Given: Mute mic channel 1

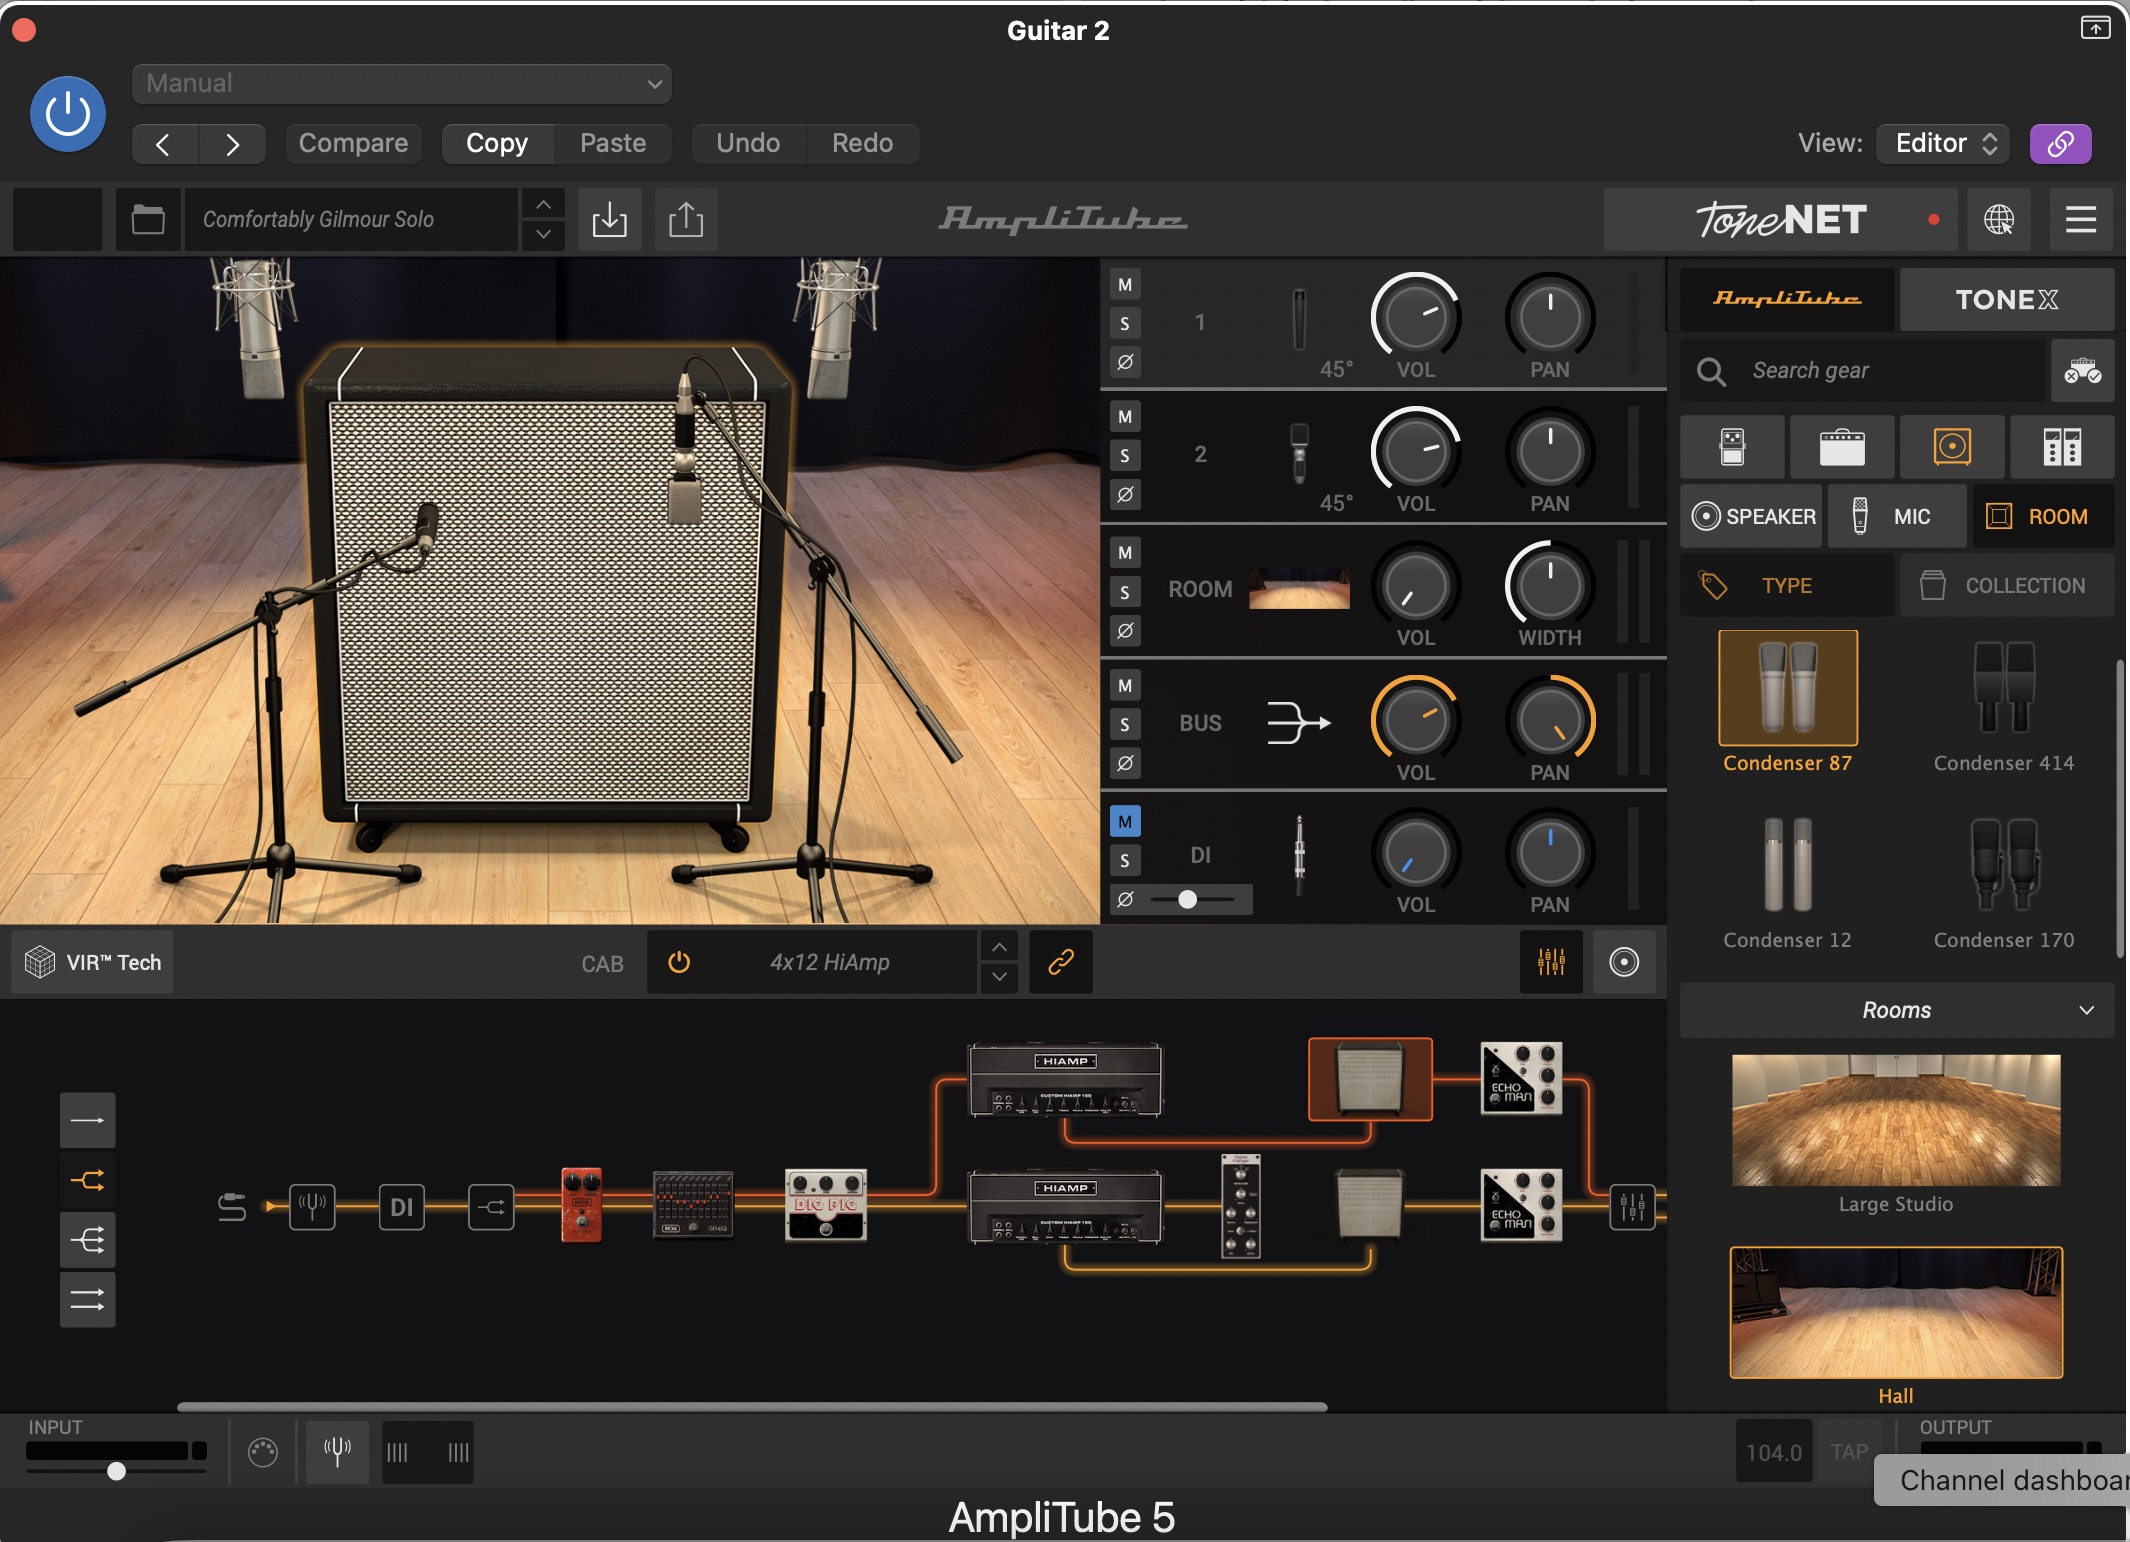Looking at the screenshot, I should point(1125,285).
